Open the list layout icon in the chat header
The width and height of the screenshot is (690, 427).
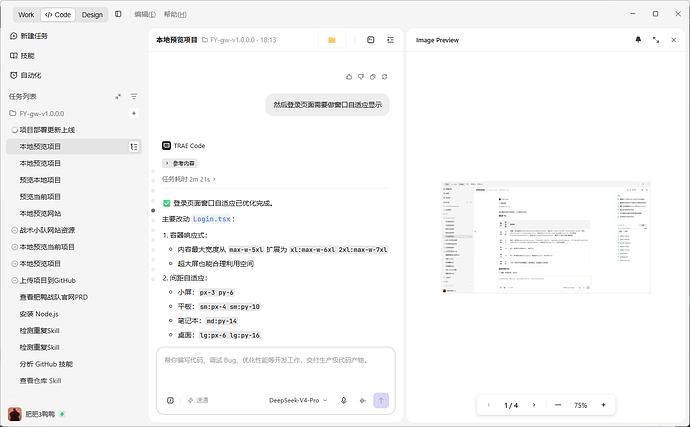click(390, 40)
